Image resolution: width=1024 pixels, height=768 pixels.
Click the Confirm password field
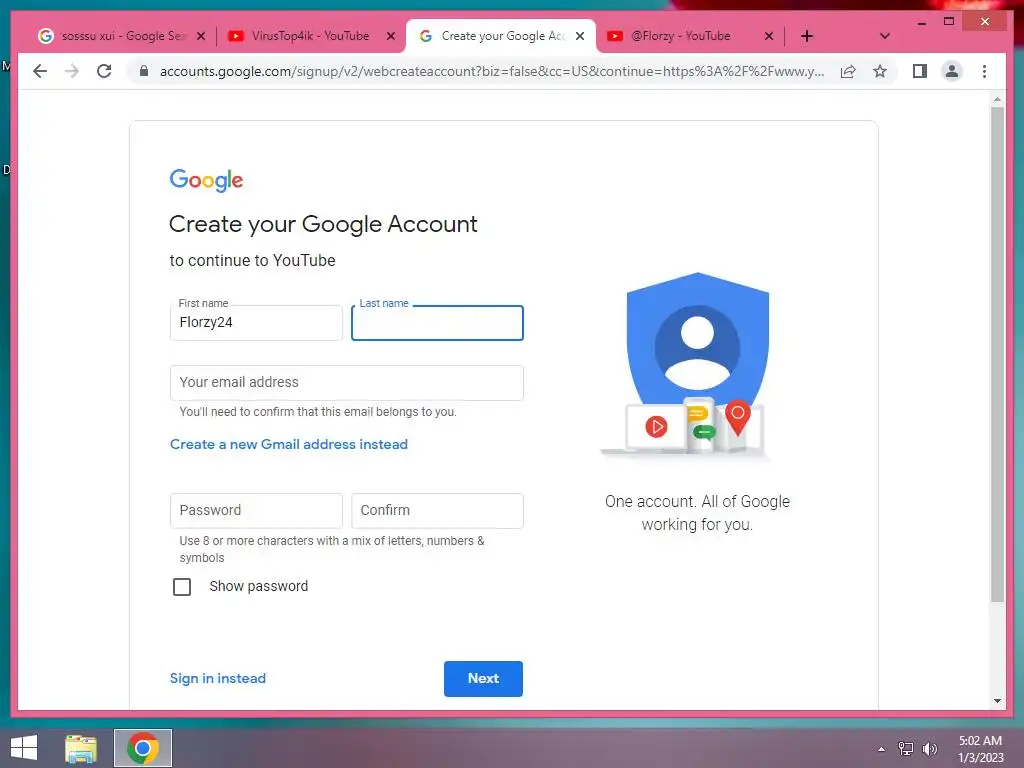(438, 511)
